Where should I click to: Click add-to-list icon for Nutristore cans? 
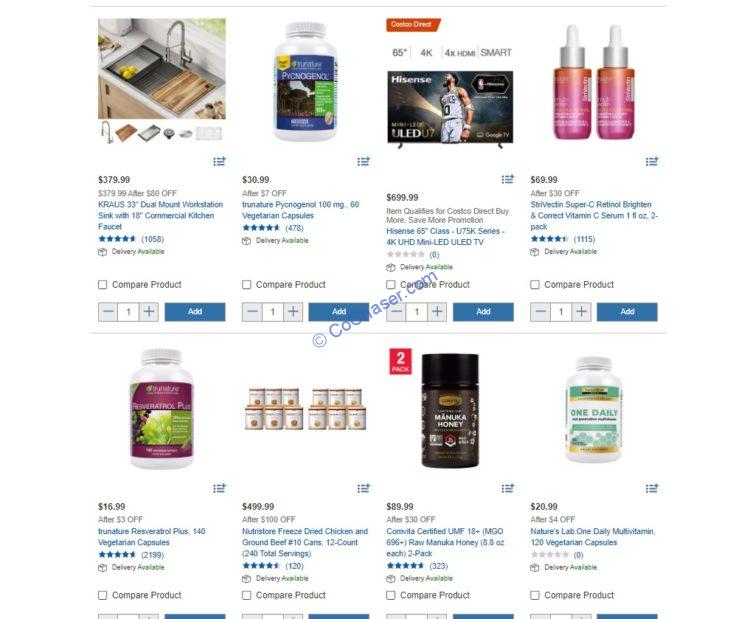[364, 488]
